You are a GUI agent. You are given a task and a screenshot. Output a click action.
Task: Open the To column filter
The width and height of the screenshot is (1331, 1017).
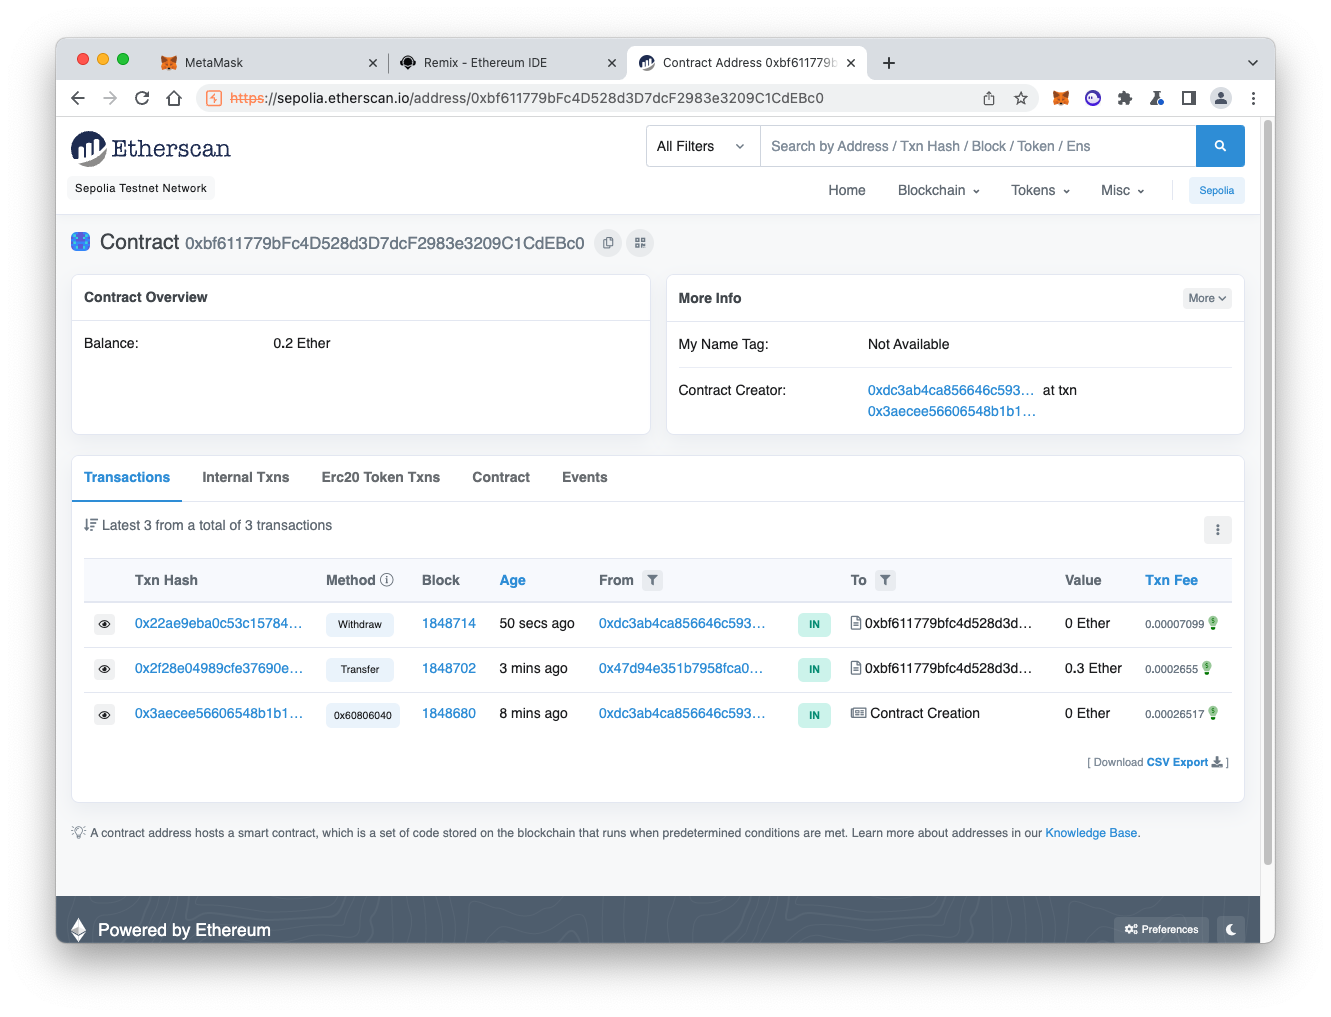point(885,580)
